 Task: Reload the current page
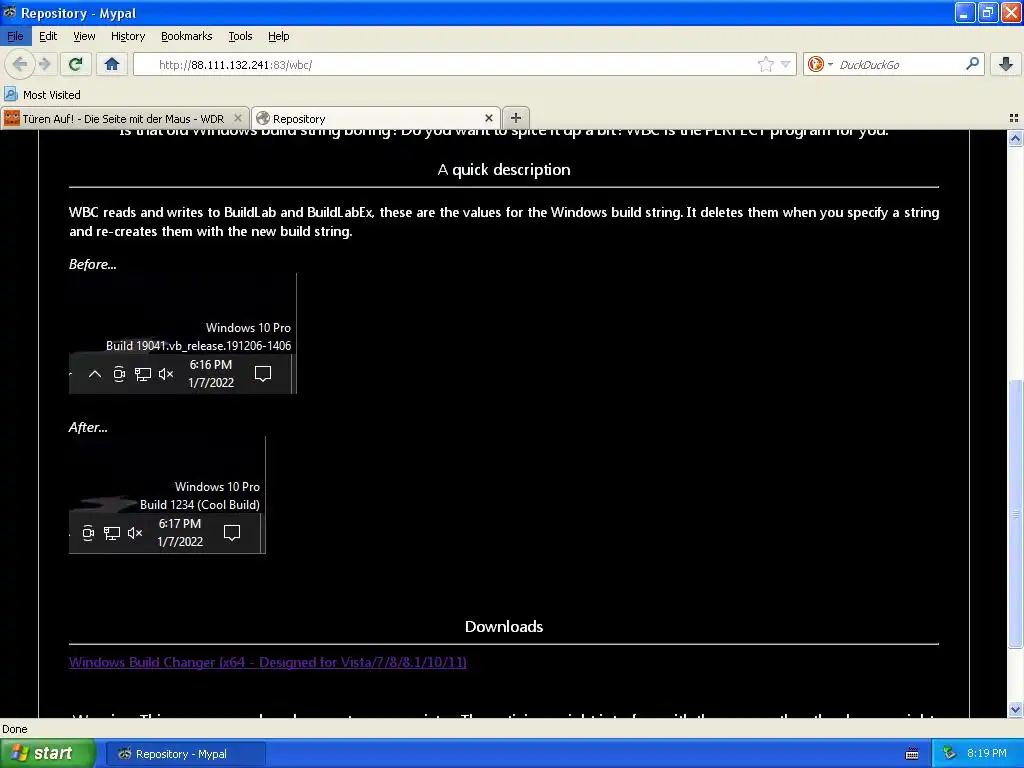pyautogui.click(x=75, y=64)
